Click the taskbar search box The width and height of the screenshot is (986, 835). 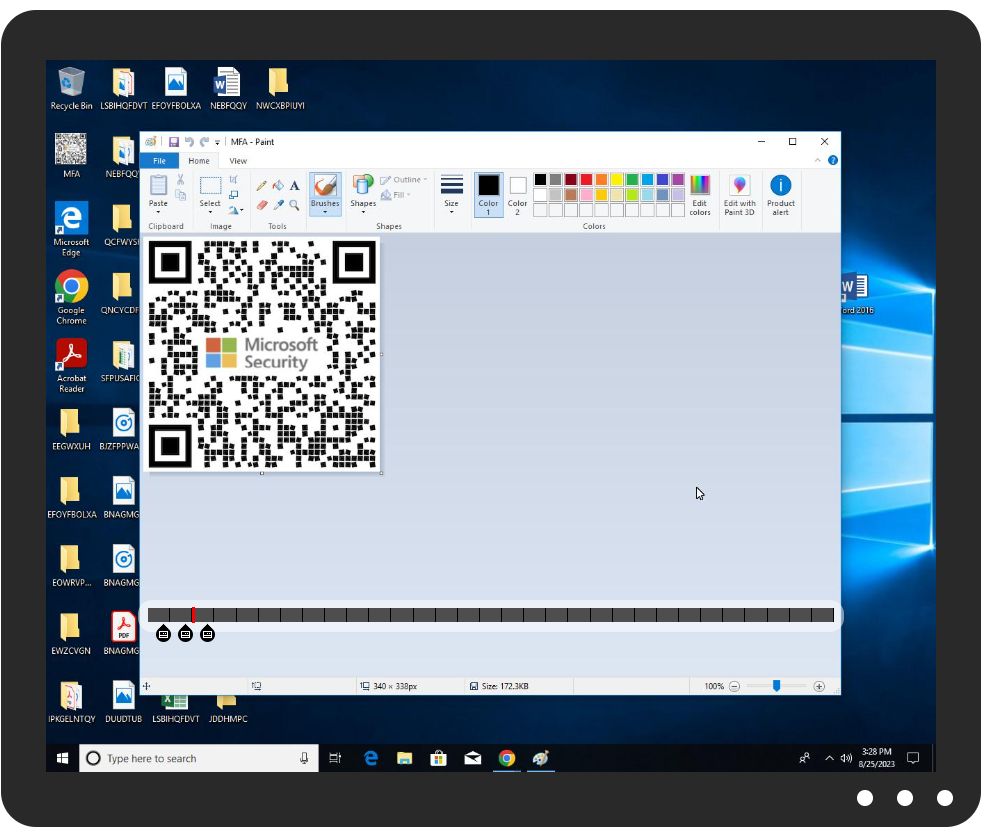pos(199,760)
